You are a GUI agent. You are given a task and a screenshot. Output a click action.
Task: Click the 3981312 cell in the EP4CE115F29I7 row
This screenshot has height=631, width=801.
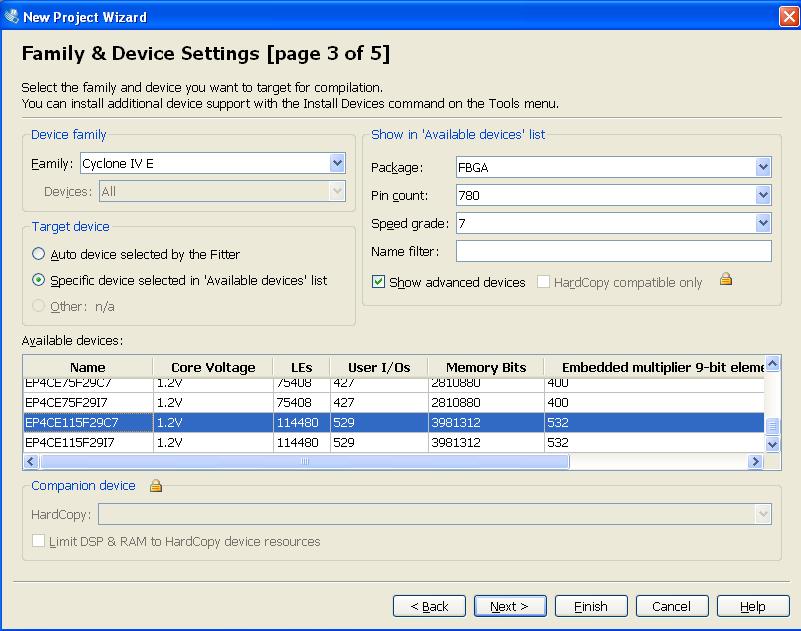[486, 442]
